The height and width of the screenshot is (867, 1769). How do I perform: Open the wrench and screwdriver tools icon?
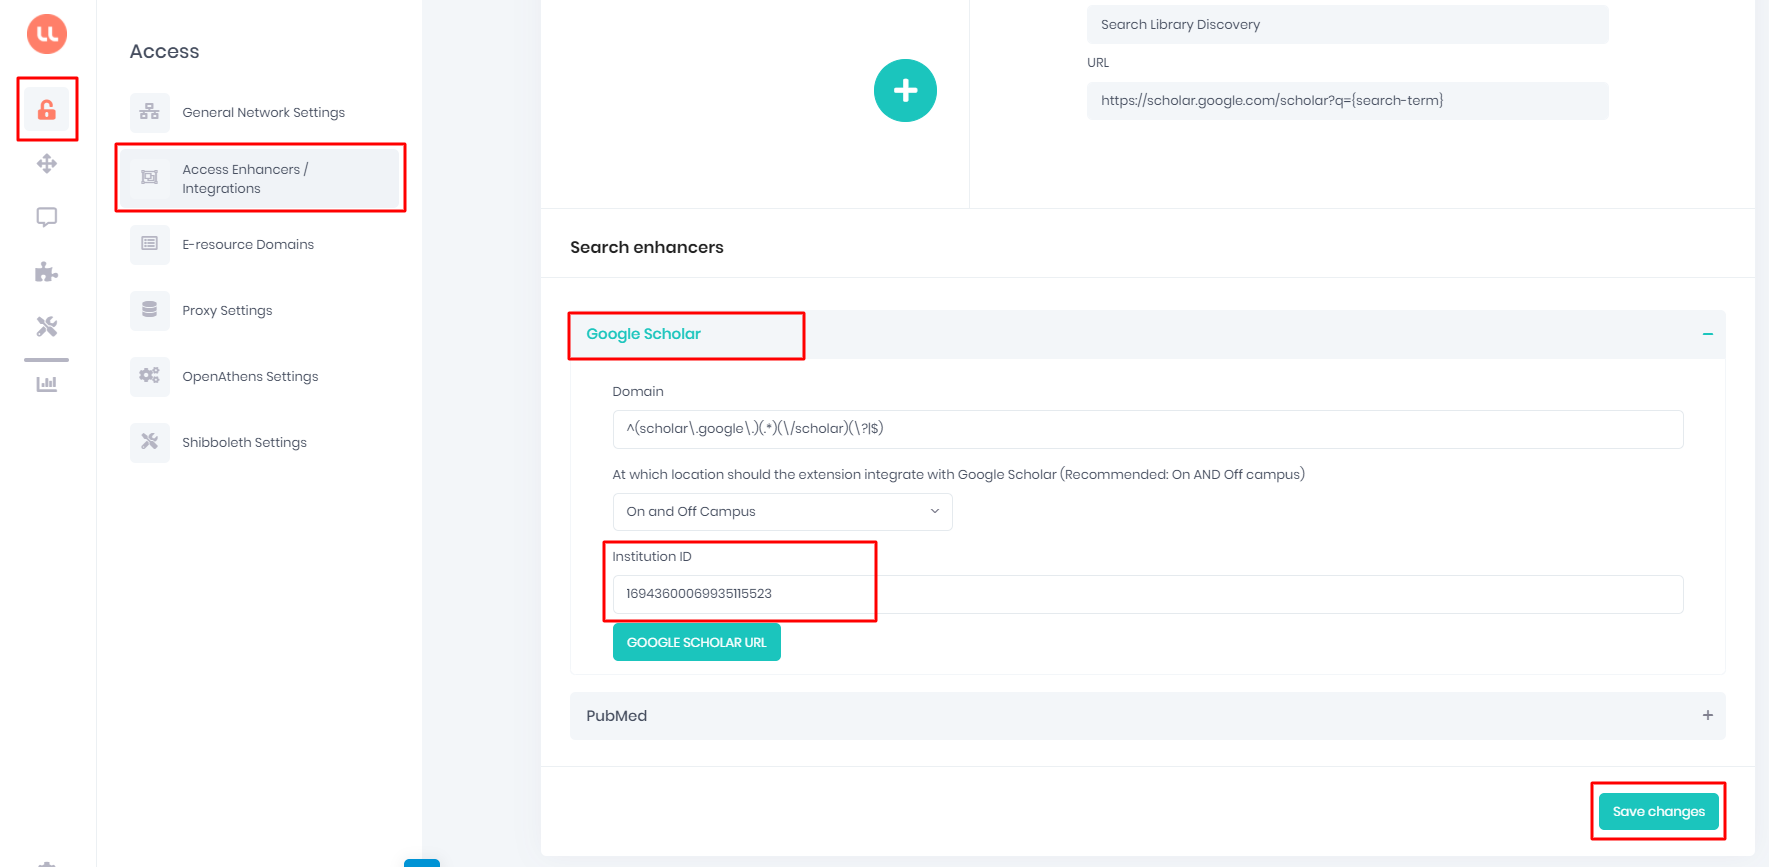click(x=47, y=326)
